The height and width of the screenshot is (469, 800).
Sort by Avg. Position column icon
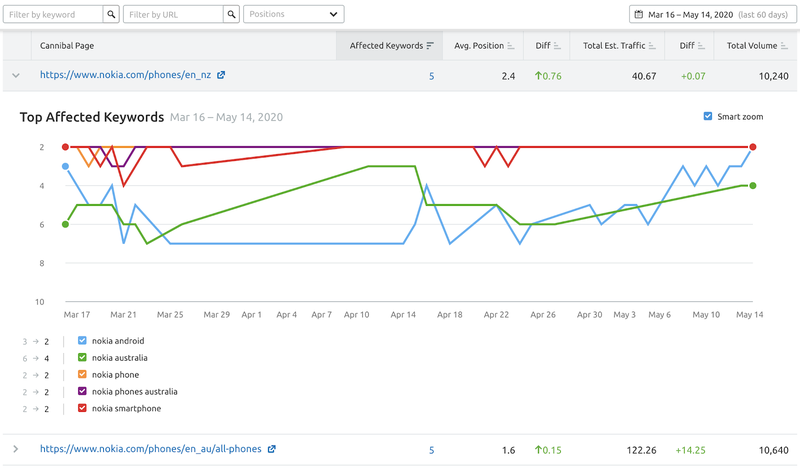[511, 46]
